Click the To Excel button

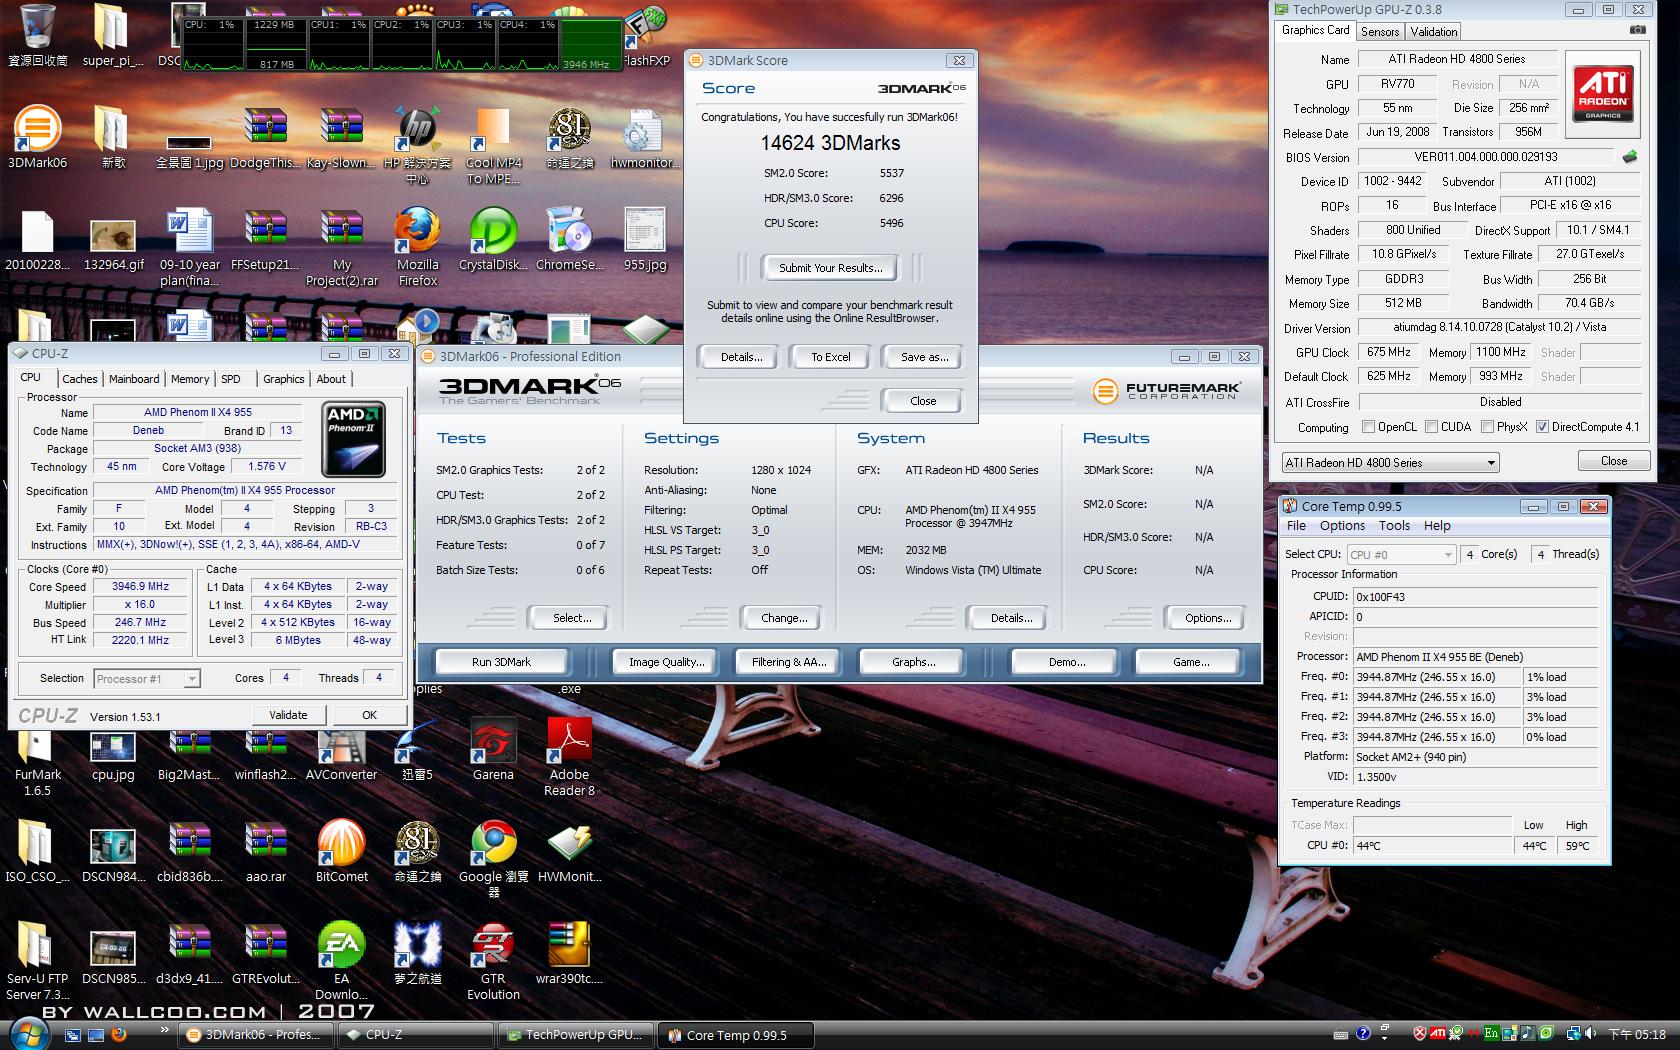tap(830, 357)
